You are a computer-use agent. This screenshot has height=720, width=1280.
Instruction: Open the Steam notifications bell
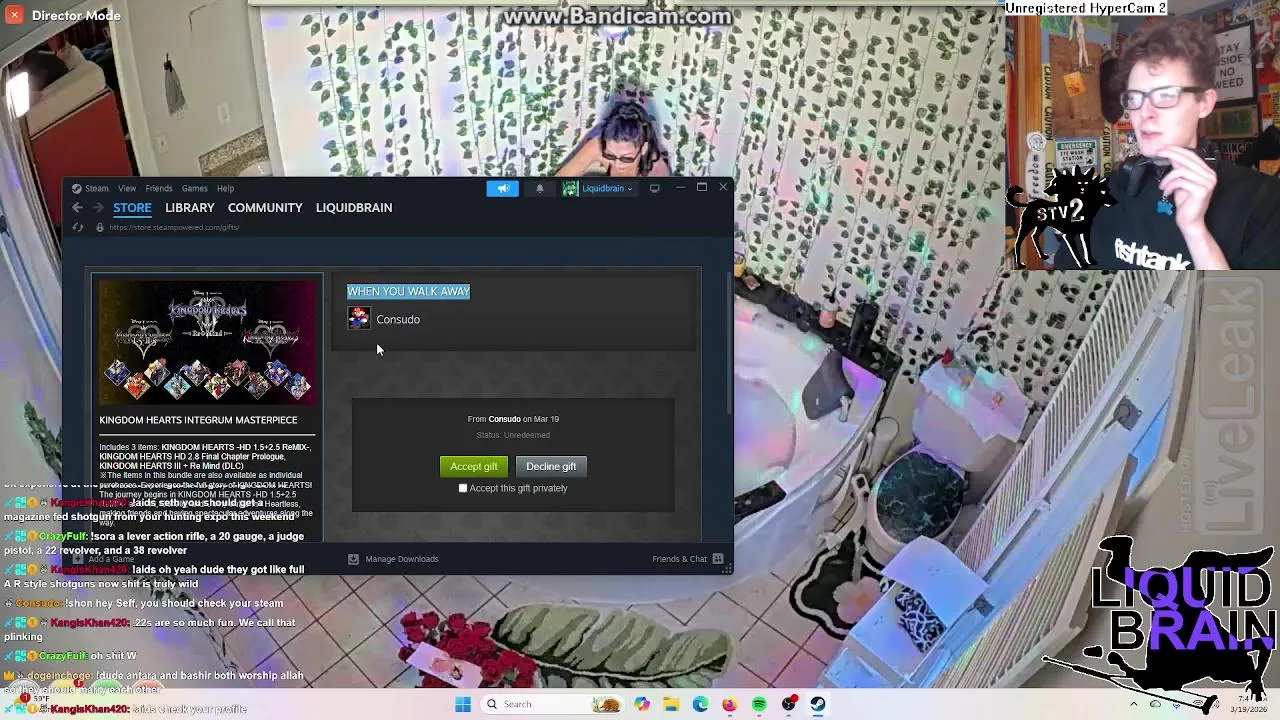(540, 188)
